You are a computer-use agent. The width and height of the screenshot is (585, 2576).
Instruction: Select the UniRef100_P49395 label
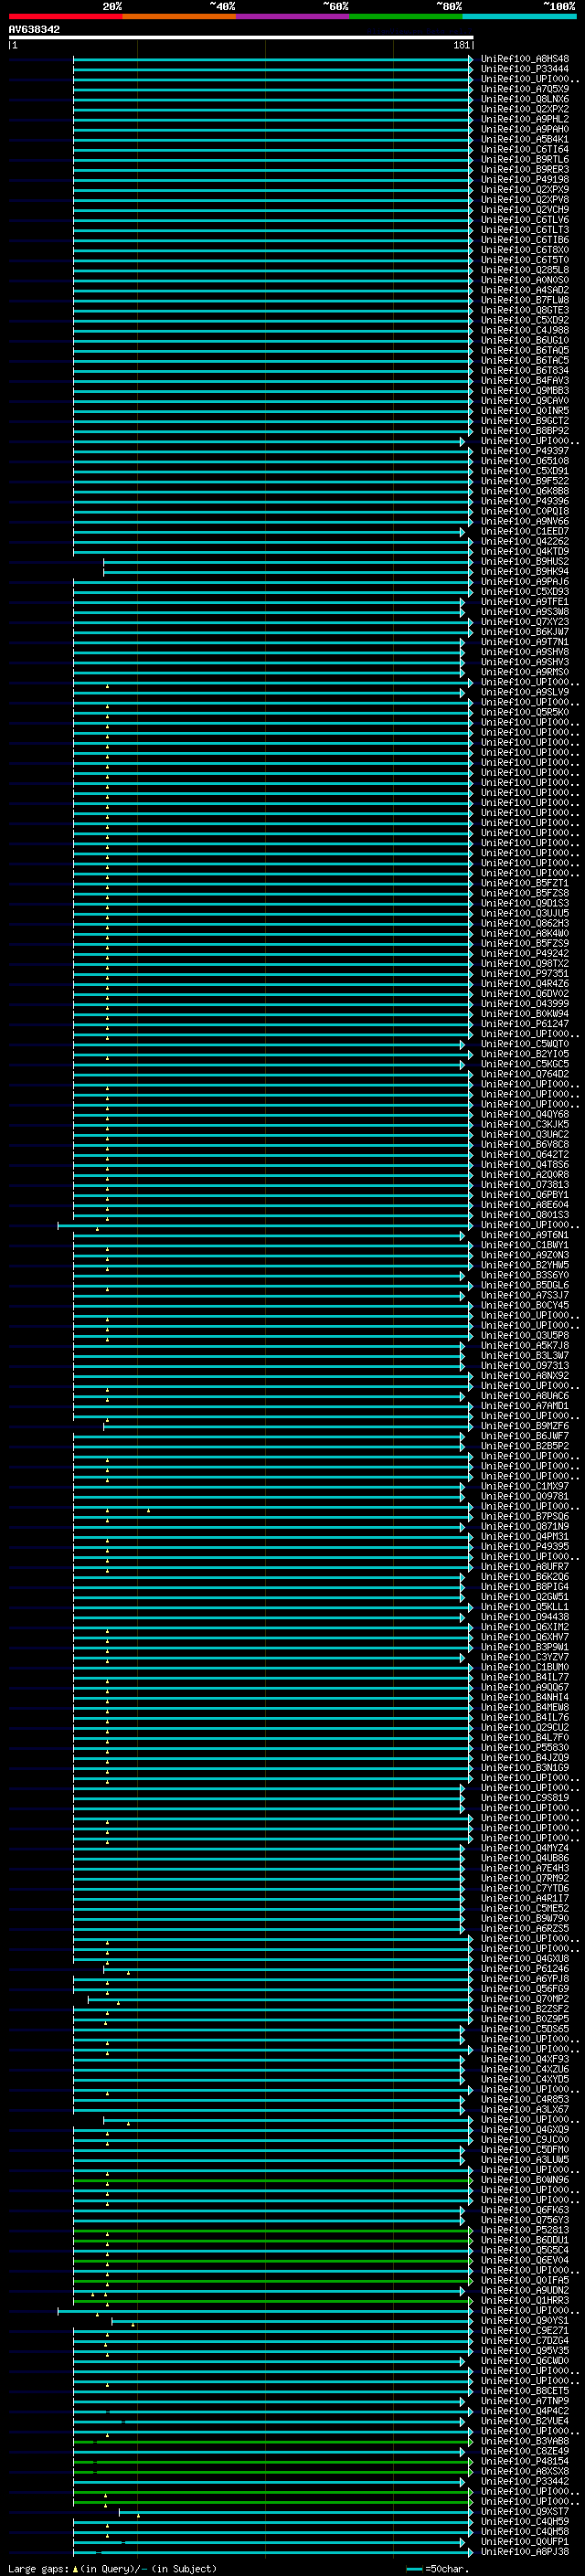click(x=525, y=1546)
